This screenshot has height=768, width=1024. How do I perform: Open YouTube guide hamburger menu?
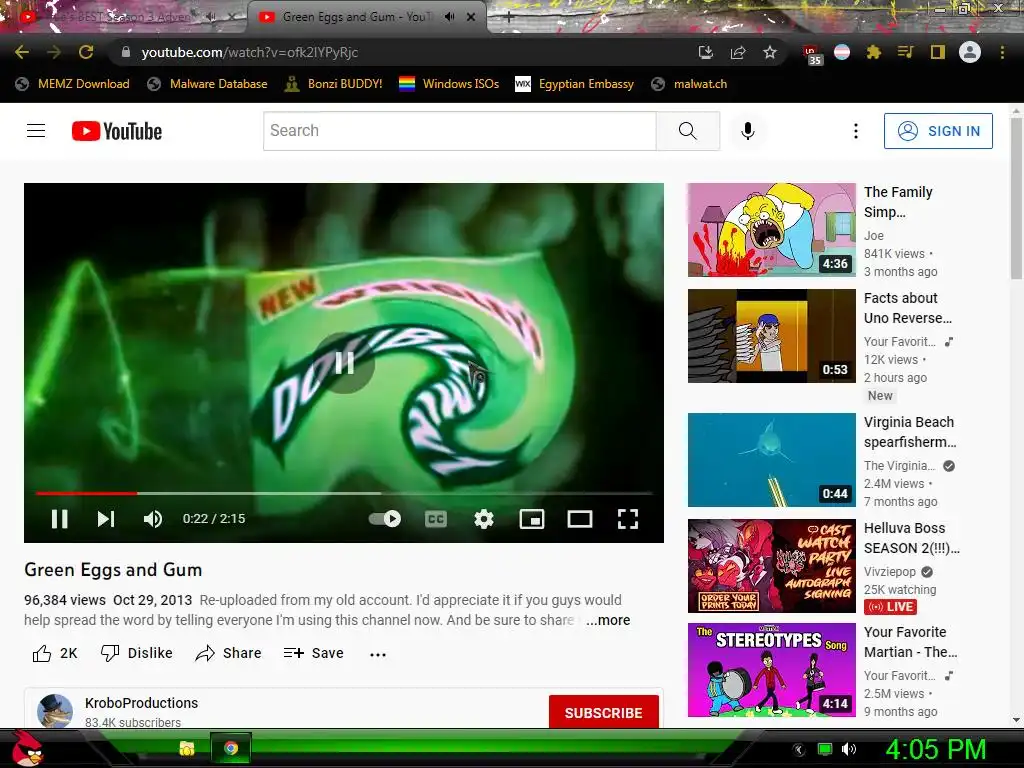coord(36,131)
